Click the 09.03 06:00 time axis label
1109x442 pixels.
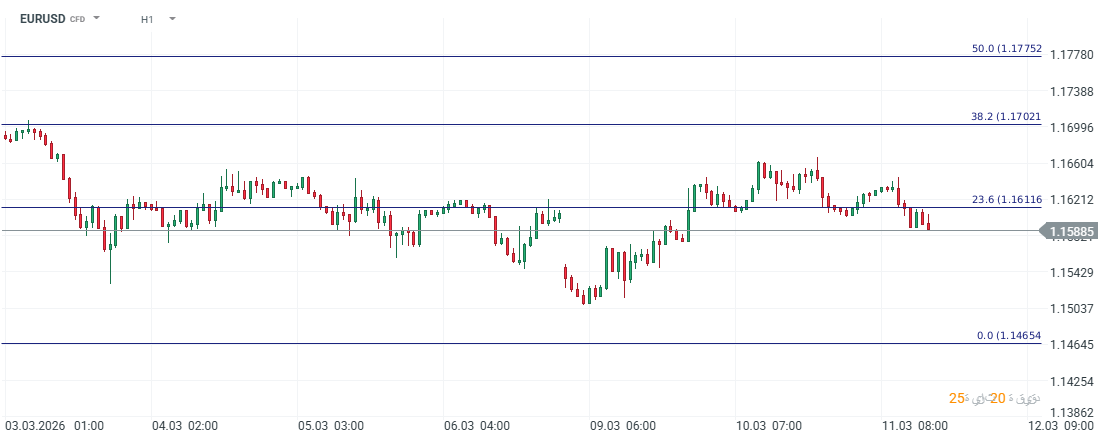point(623,425)
